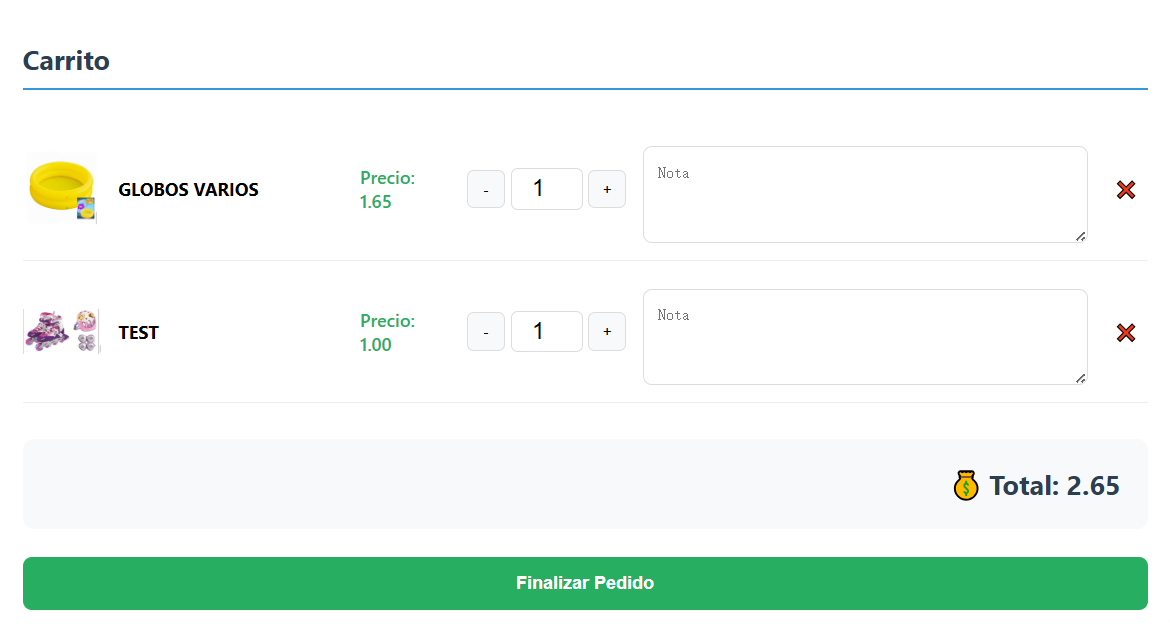Viewport: 1170px width, 630px height.
Task: Click the Total: 2.65 amount text
Action: [1054, 486]
